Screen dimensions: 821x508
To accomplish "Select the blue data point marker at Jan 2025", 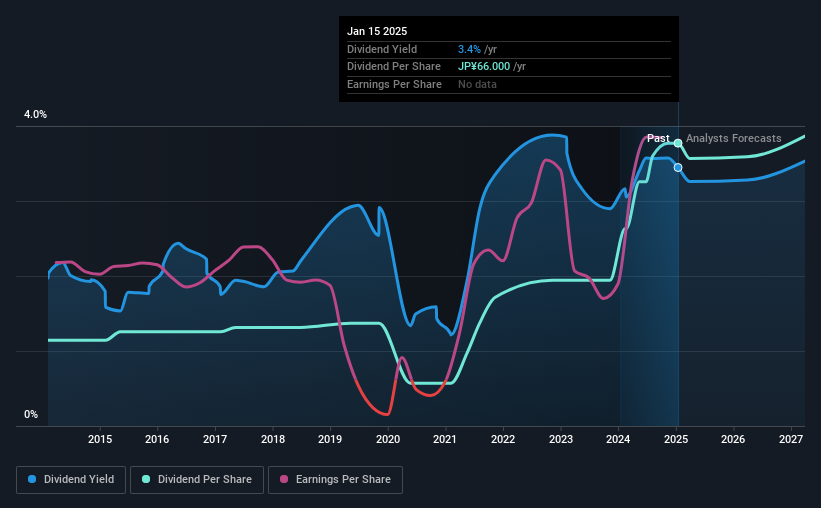I will [x=678, y=168].
